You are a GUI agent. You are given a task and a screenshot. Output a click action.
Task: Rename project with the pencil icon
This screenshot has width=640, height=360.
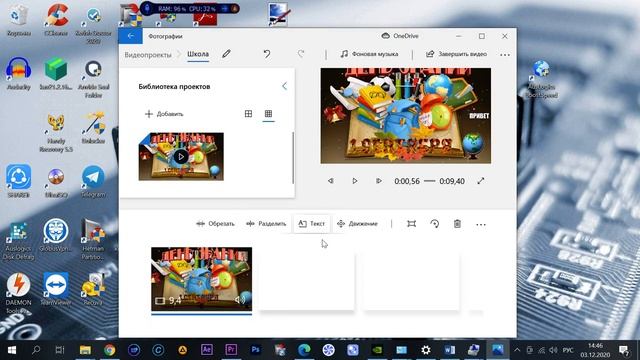pos(227,54)
